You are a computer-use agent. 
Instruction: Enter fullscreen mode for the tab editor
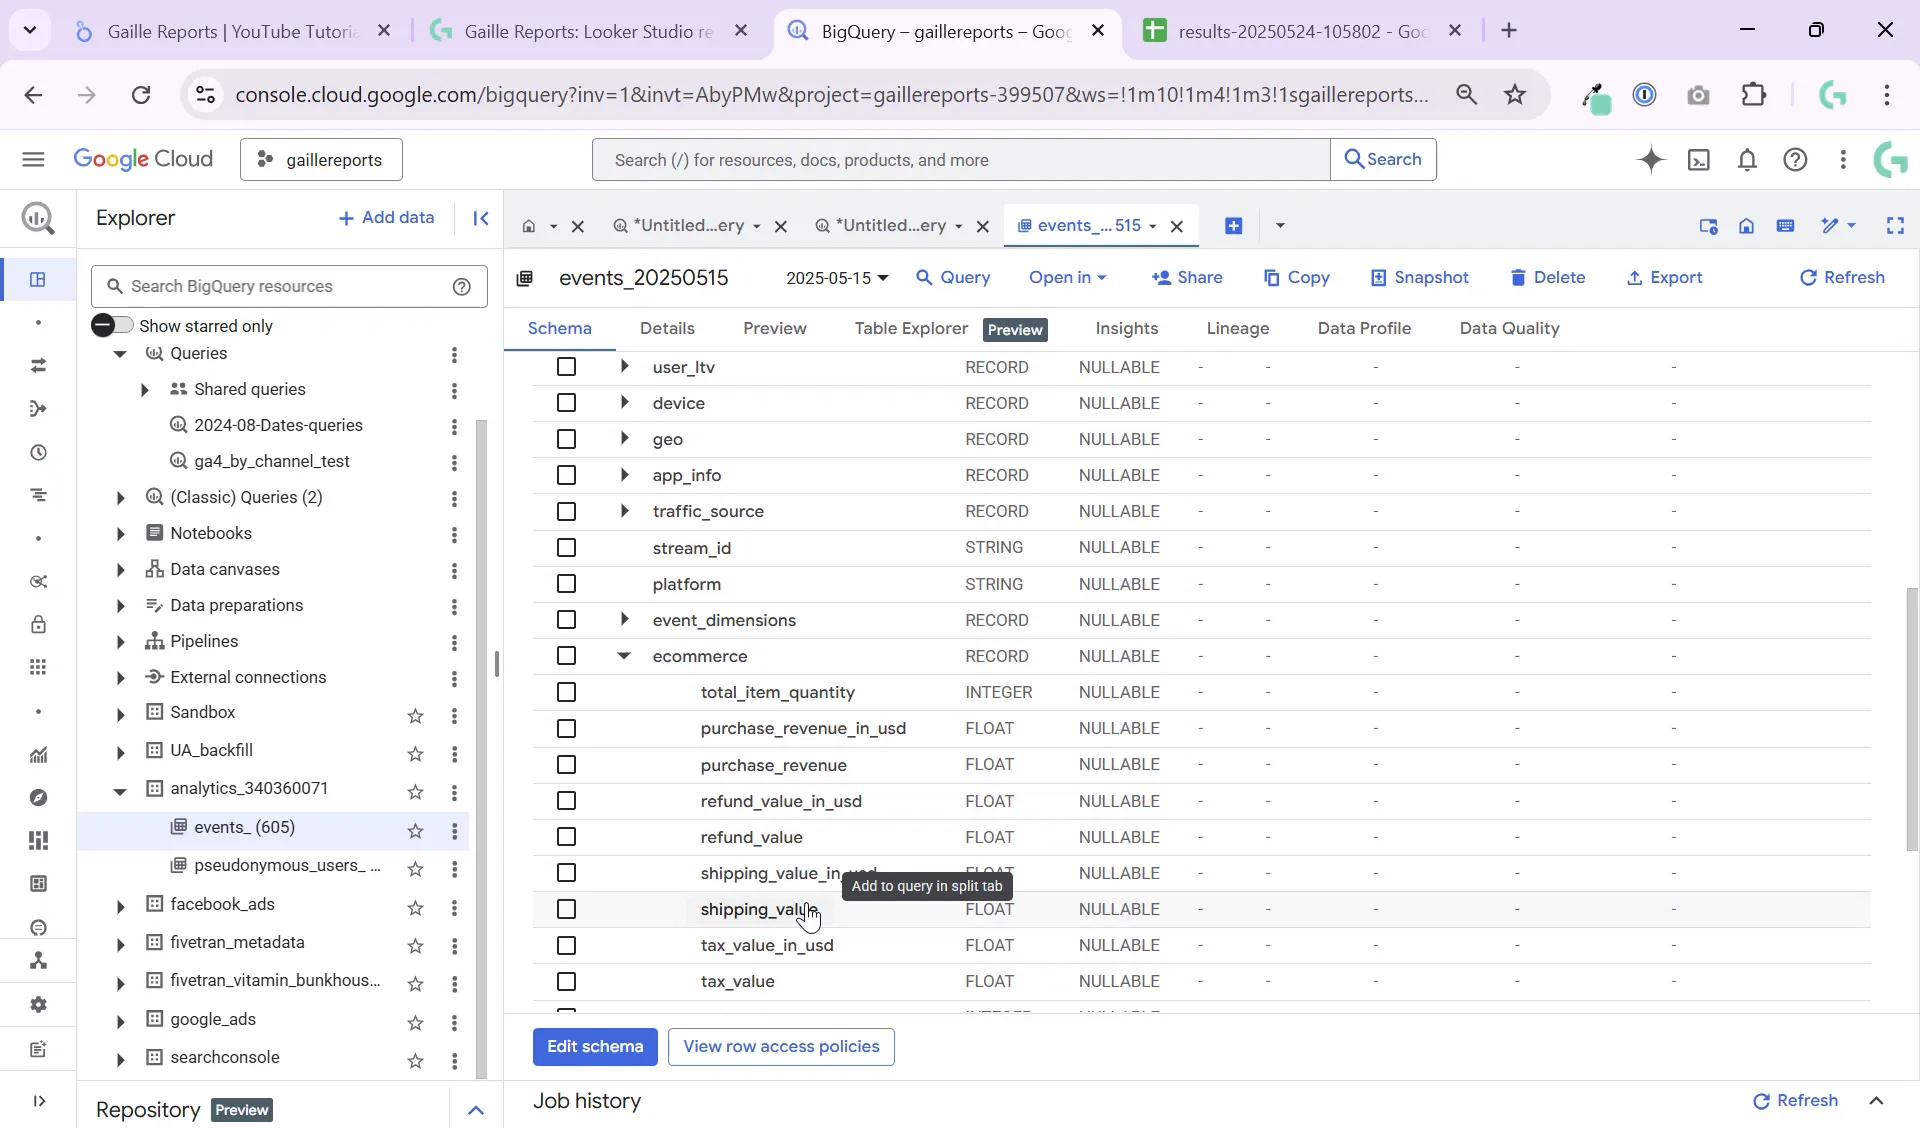point(1897,226)
